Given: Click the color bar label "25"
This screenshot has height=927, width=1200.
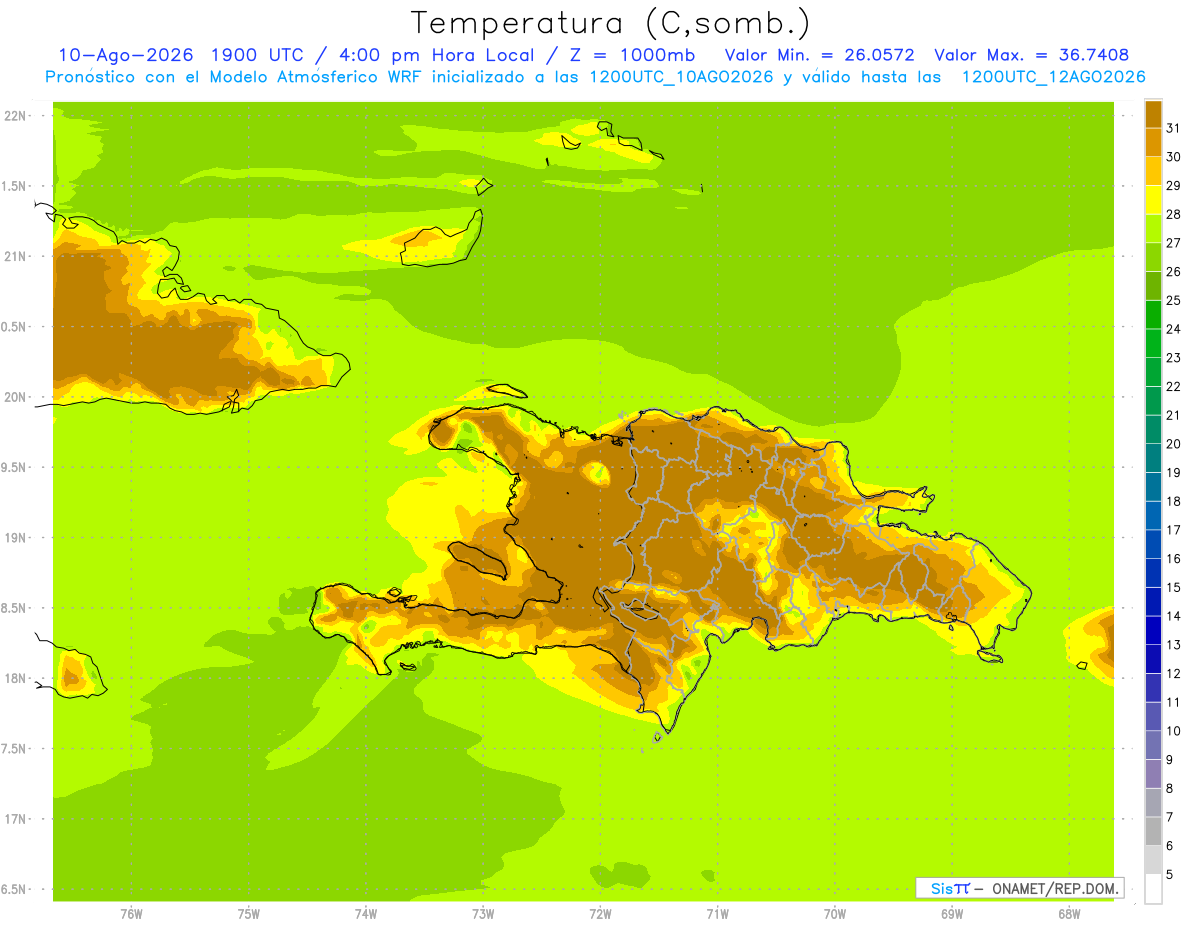Looking at the screenshot, I should click(x=1174, y=300).
